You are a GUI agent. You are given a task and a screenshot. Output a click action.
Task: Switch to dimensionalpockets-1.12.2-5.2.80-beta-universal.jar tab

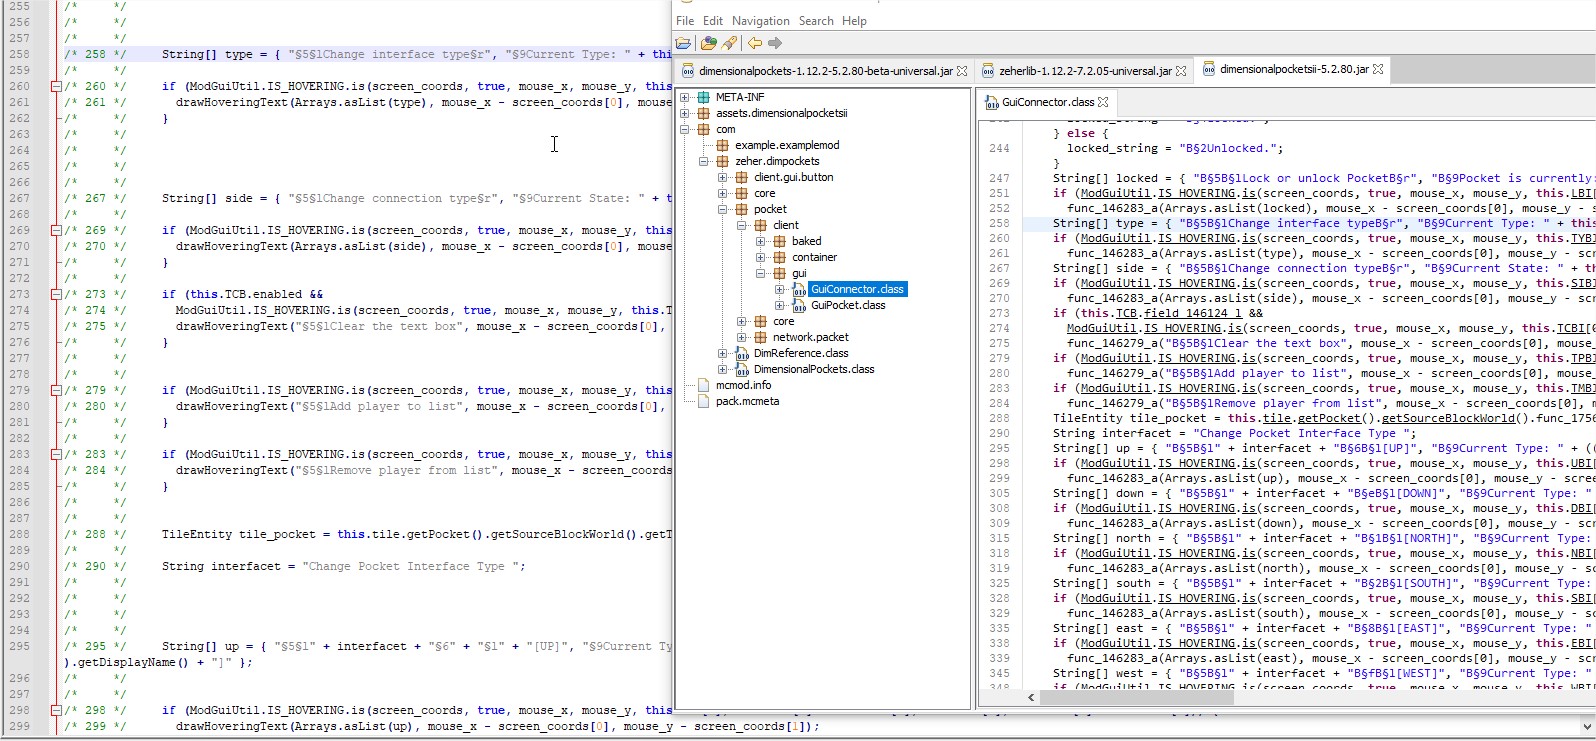point(825,71)
